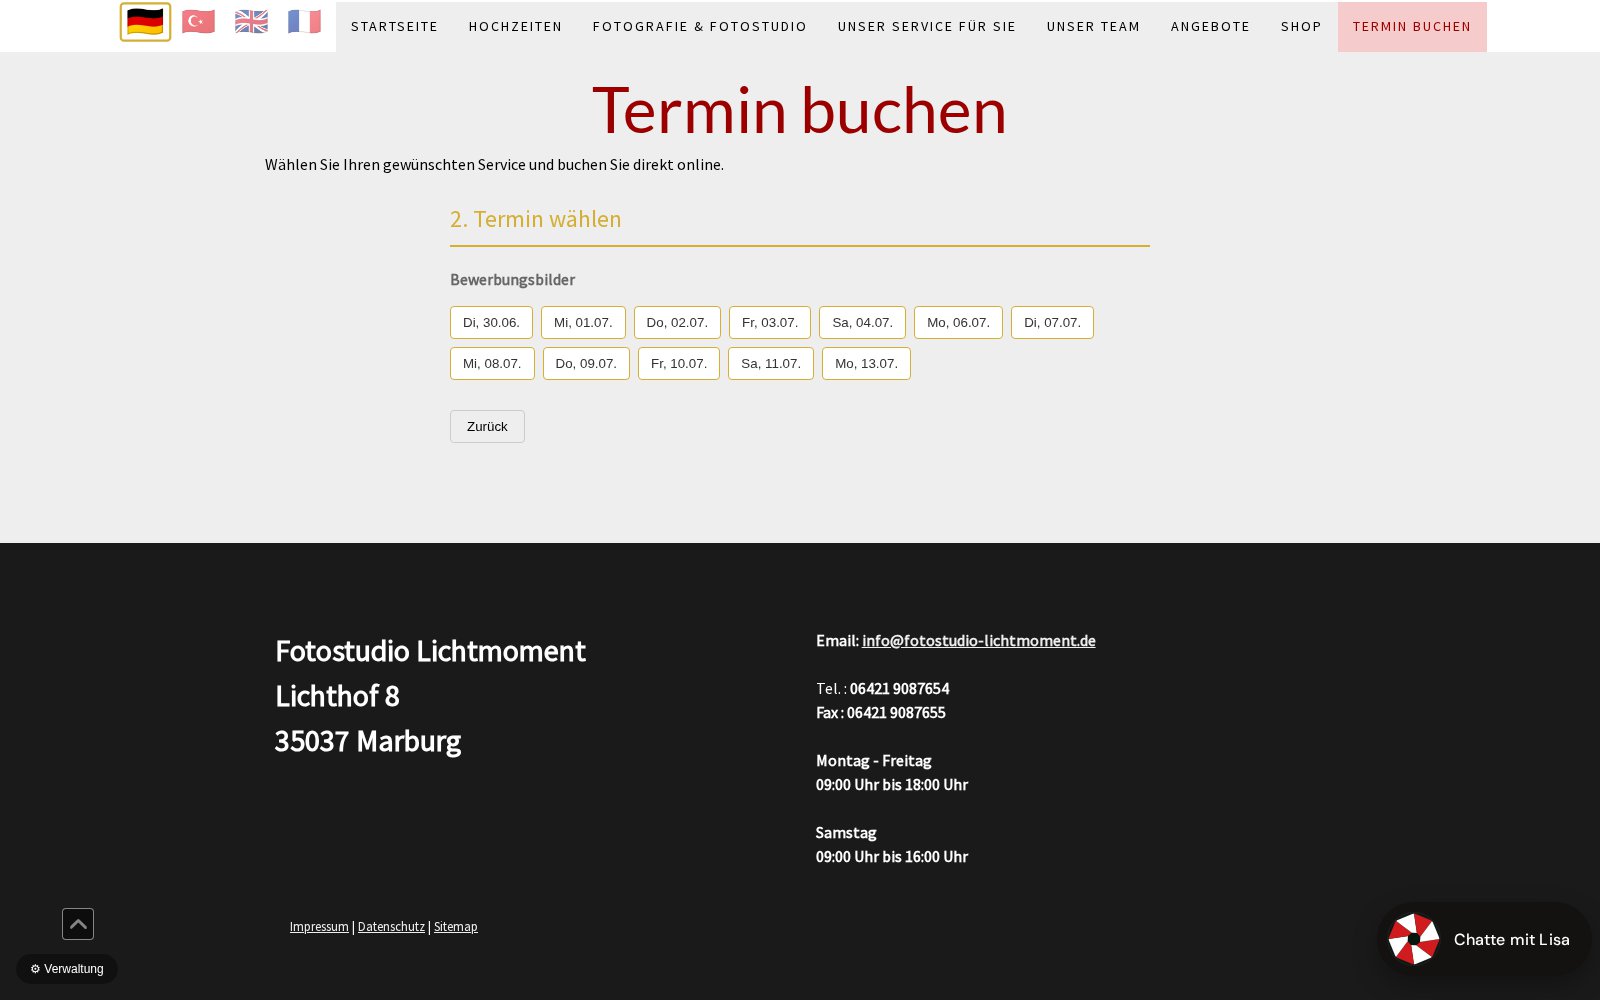The width and height of the screenshot is (1600, 1000).
Task: Select date Mo, 13.07.
Action: pos(866,363)
